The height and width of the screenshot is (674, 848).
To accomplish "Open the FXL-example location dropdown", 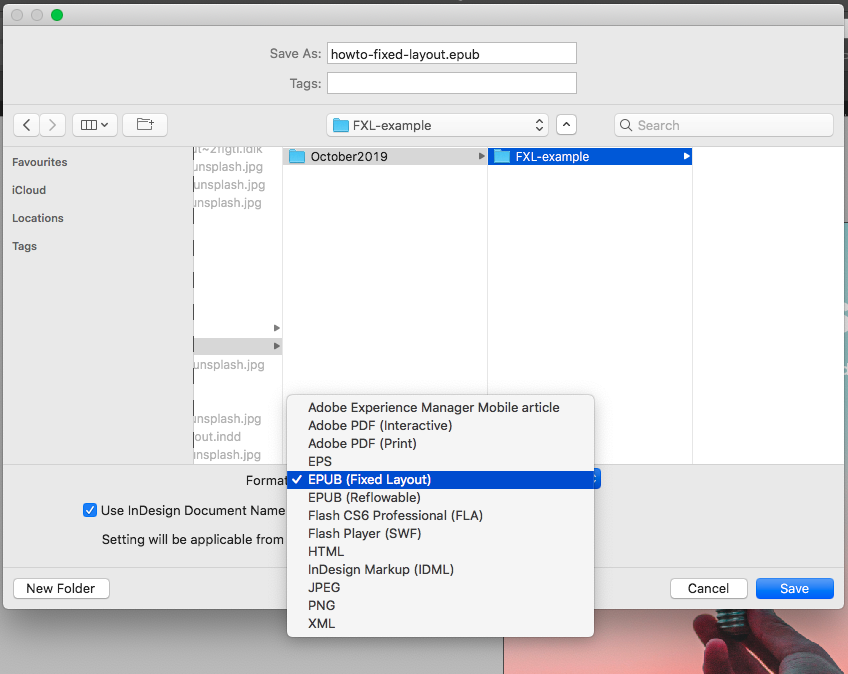I will point(438,125).
